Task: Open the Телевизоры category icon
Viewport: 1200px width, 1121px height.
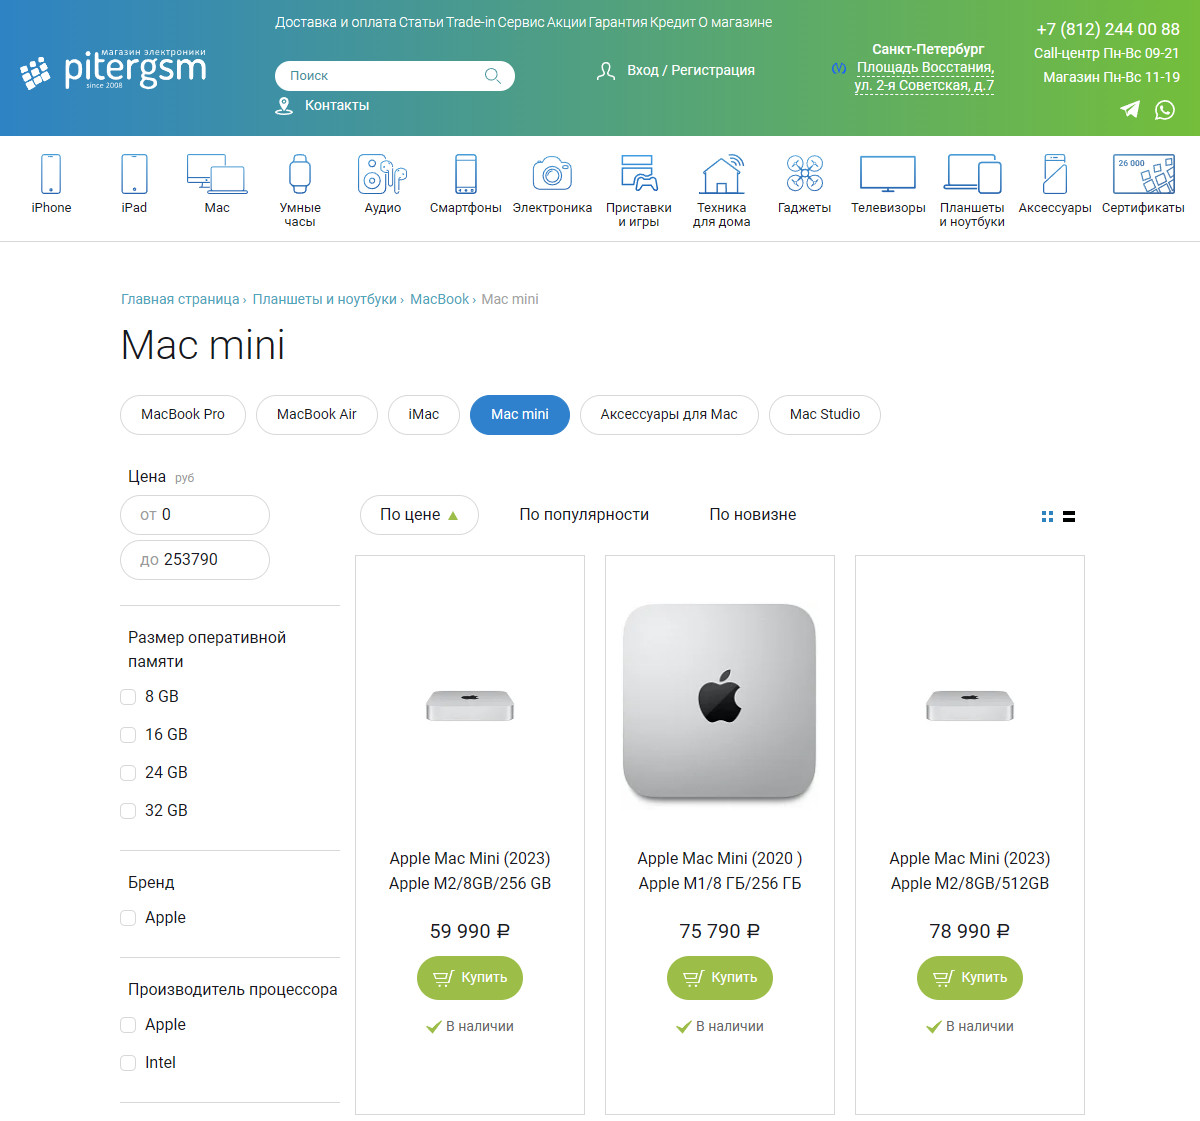Action: click(x=888, y=174)
